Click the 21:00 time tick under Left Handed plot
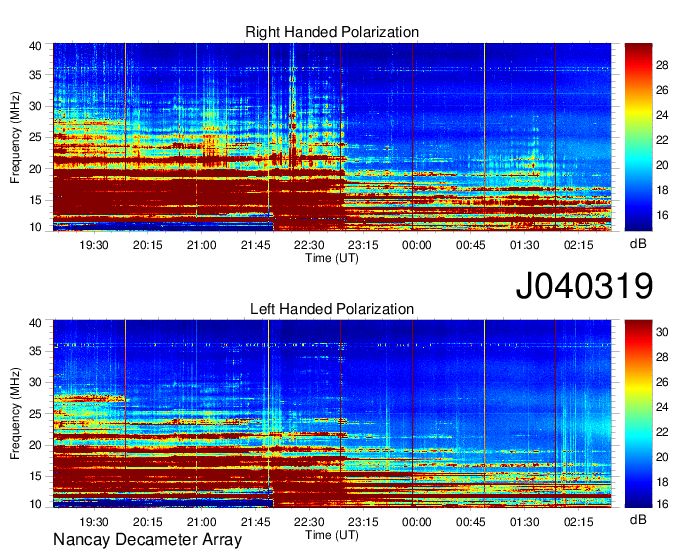The image size is (680, 552). click(x=201, y=522)
